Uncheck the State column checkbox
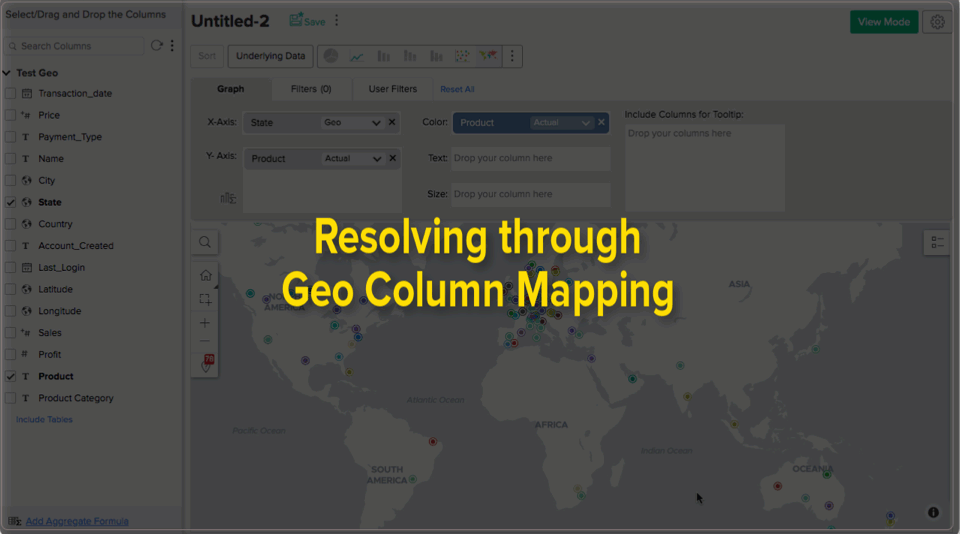The height and width of the screenshot is (534, 960). pos(10,202)
